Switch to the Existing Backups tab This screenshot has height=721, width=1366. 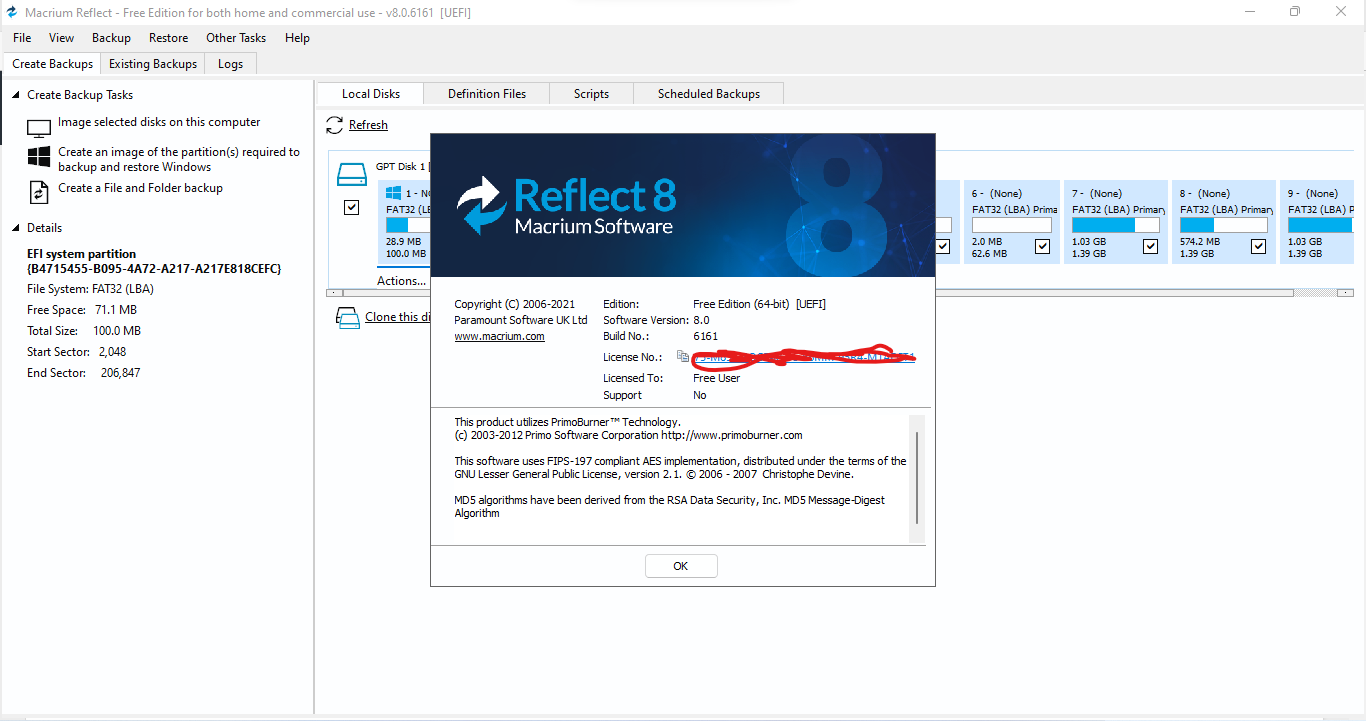(153, 64)
